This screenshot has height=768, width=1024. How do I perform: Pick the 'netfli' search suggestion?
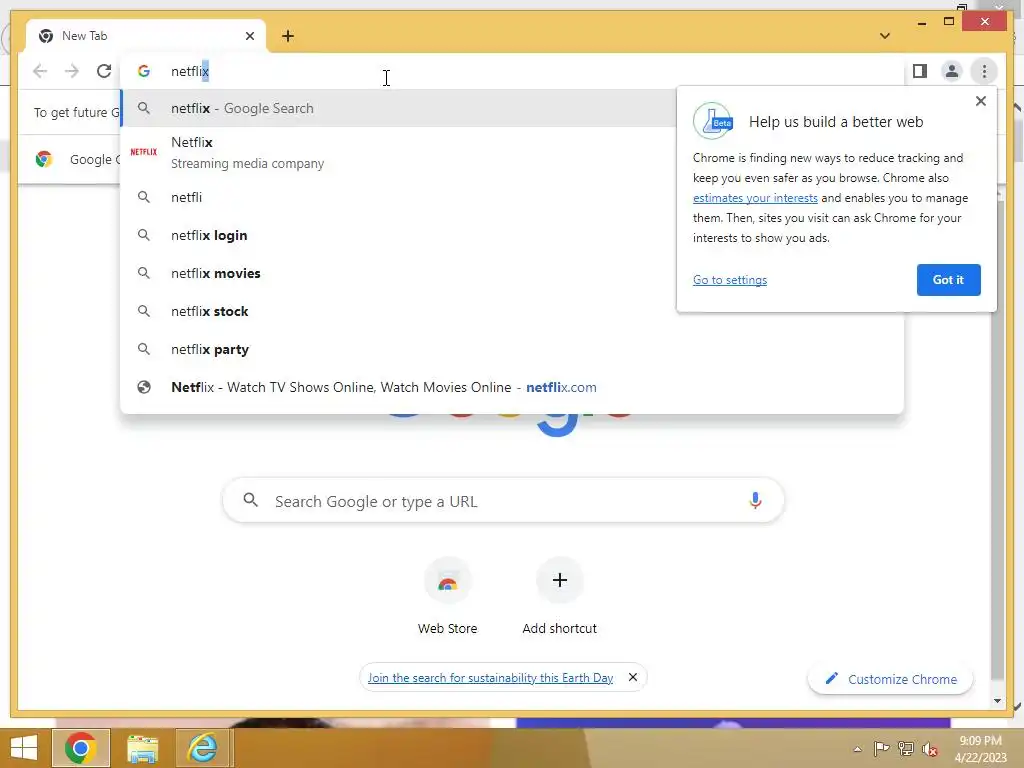point(398,197)
